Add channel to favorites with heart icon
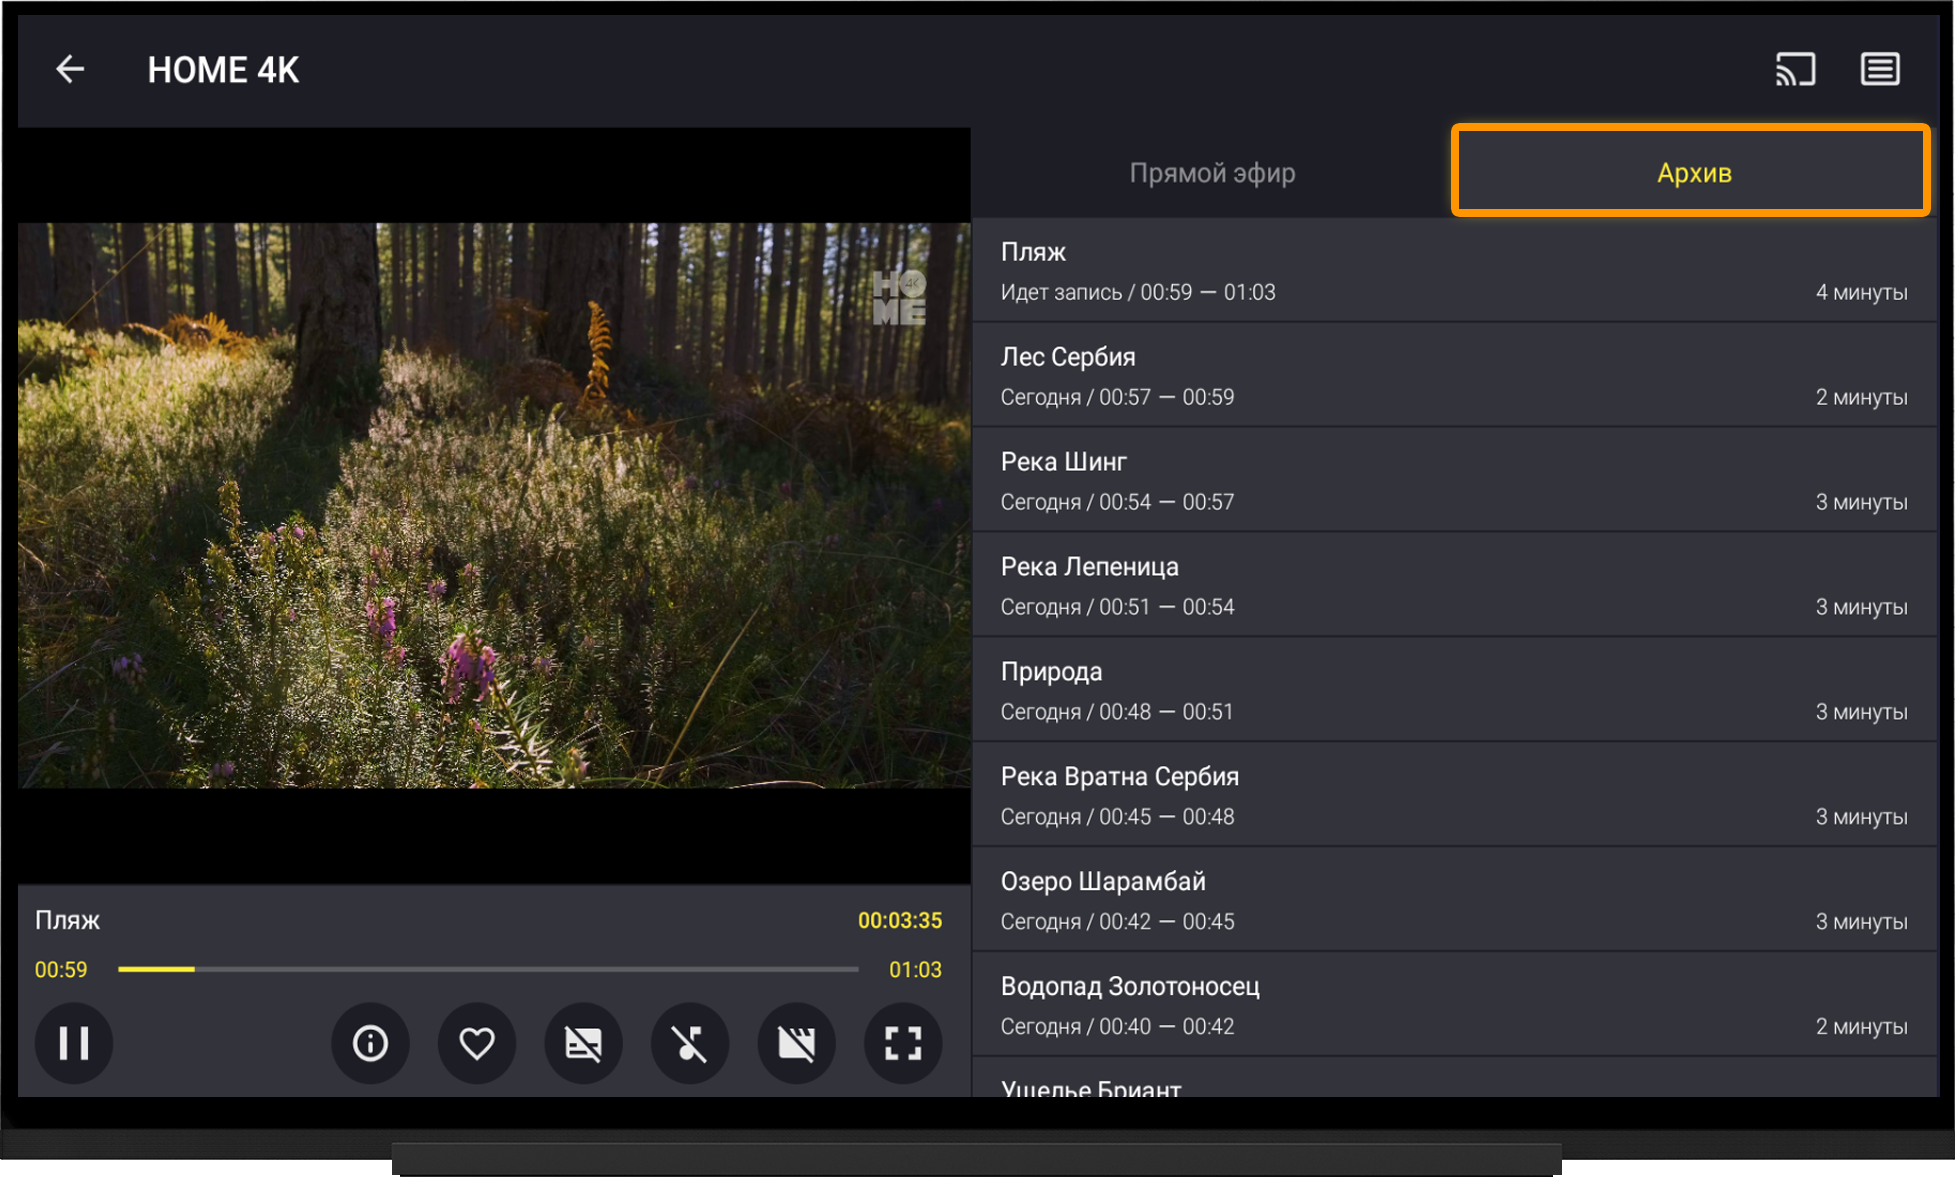 click(477, 1043)
